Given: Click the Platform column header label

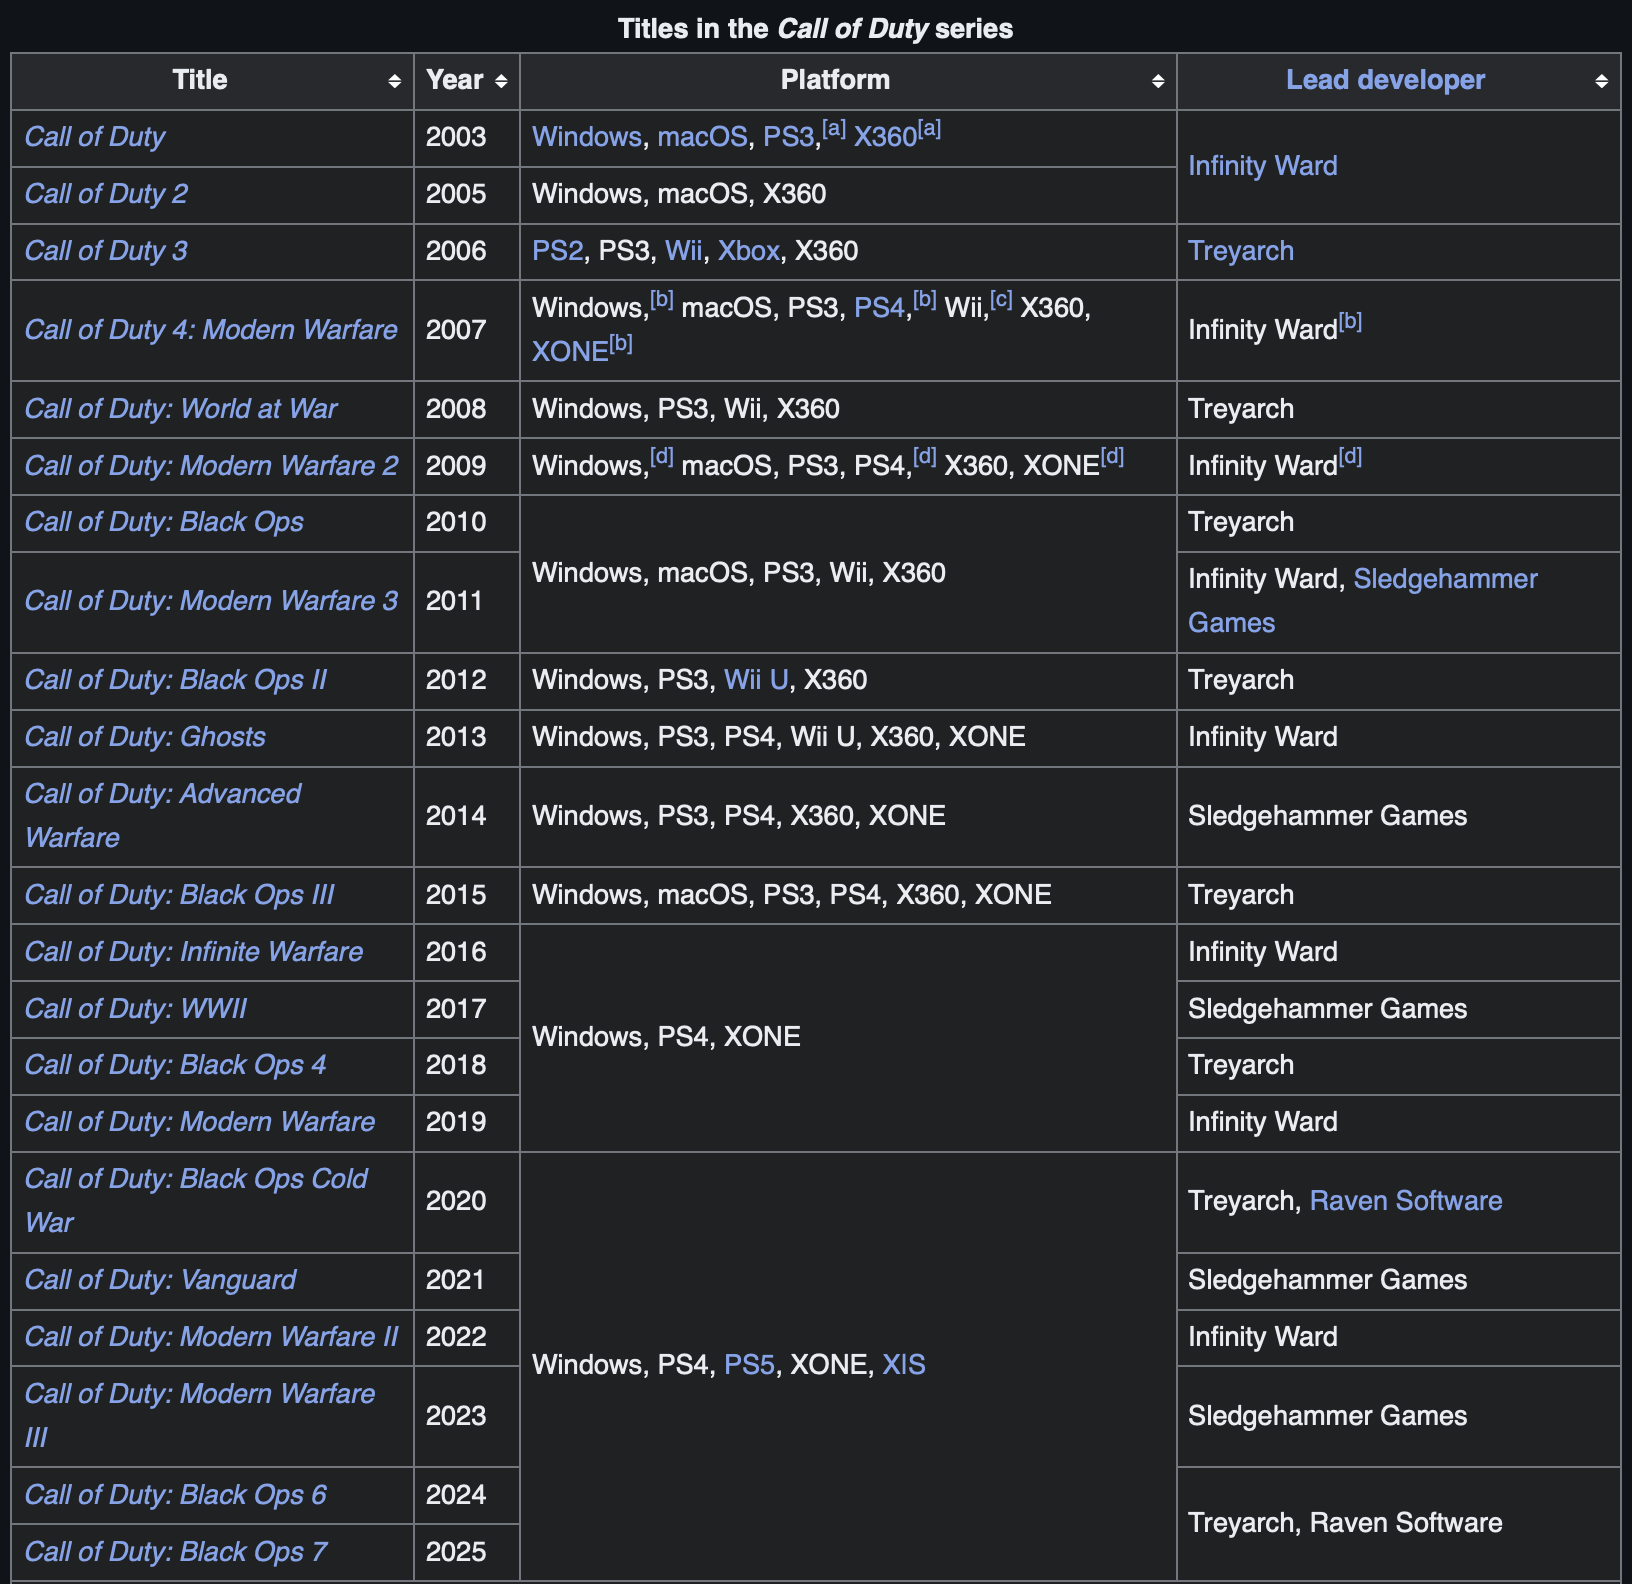Looking at the screenshot, I should point(835,80).
